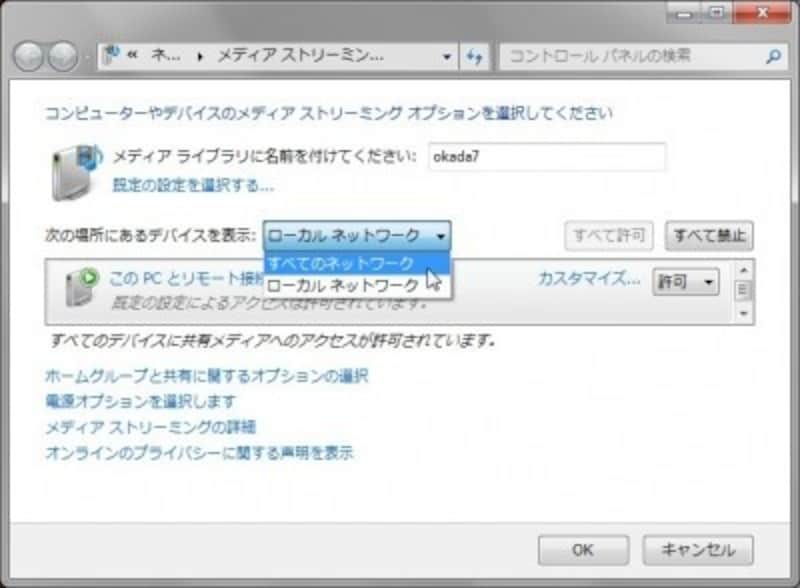Go back with the round back arrow
The height and width of the screenshot is (588, 800).
28,56
